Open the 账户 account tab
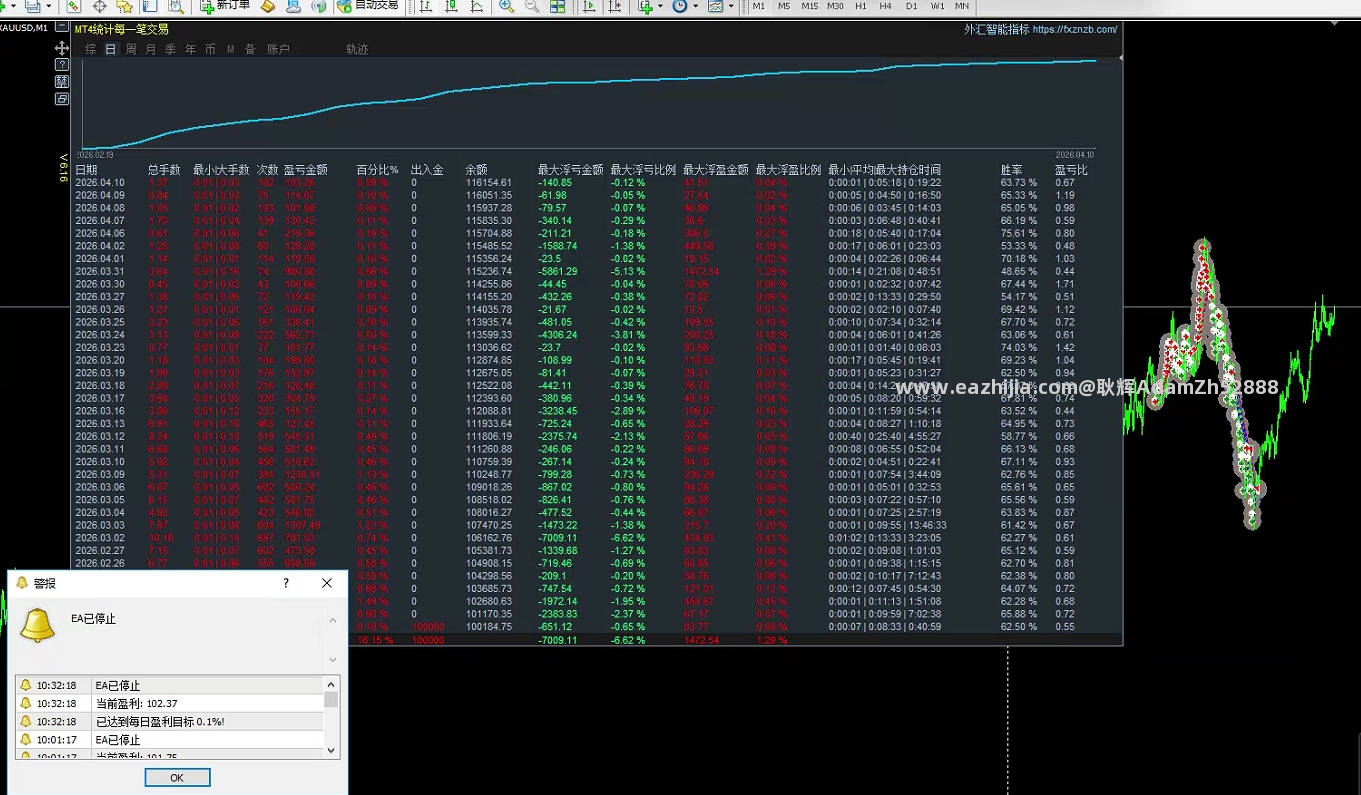 pos(278,49)
